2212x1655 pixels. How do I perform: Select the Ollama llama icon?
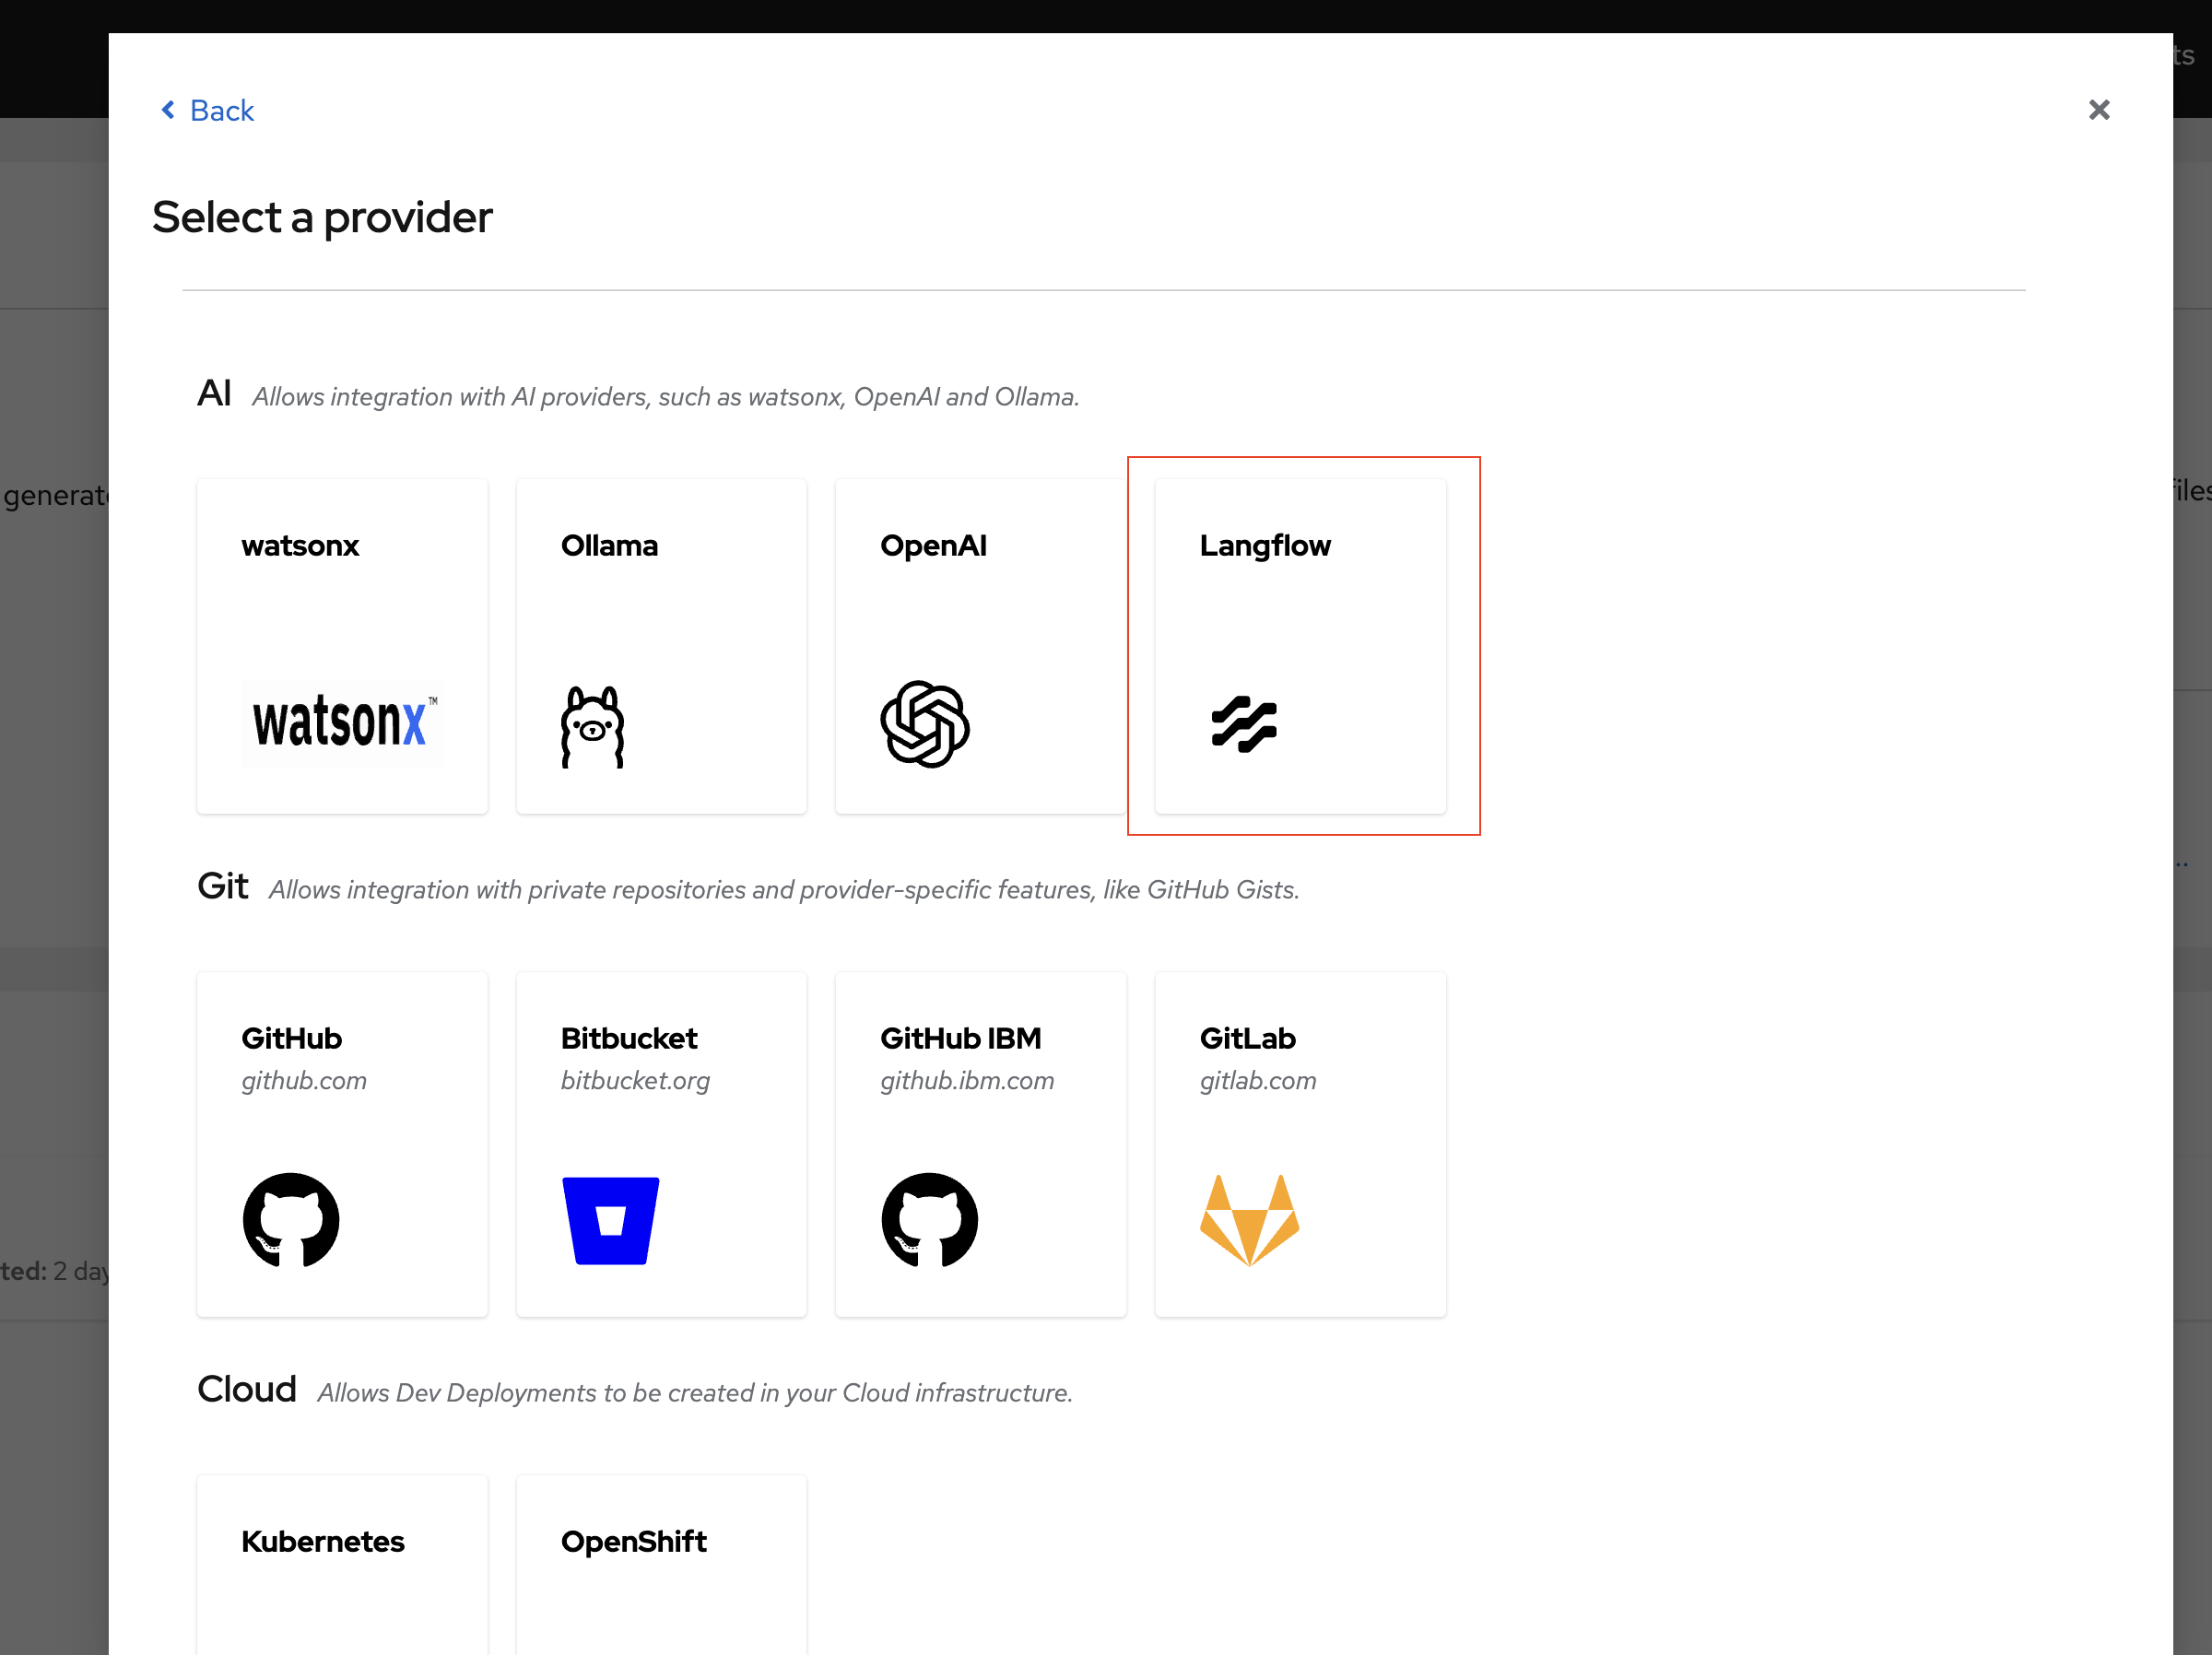593,726
